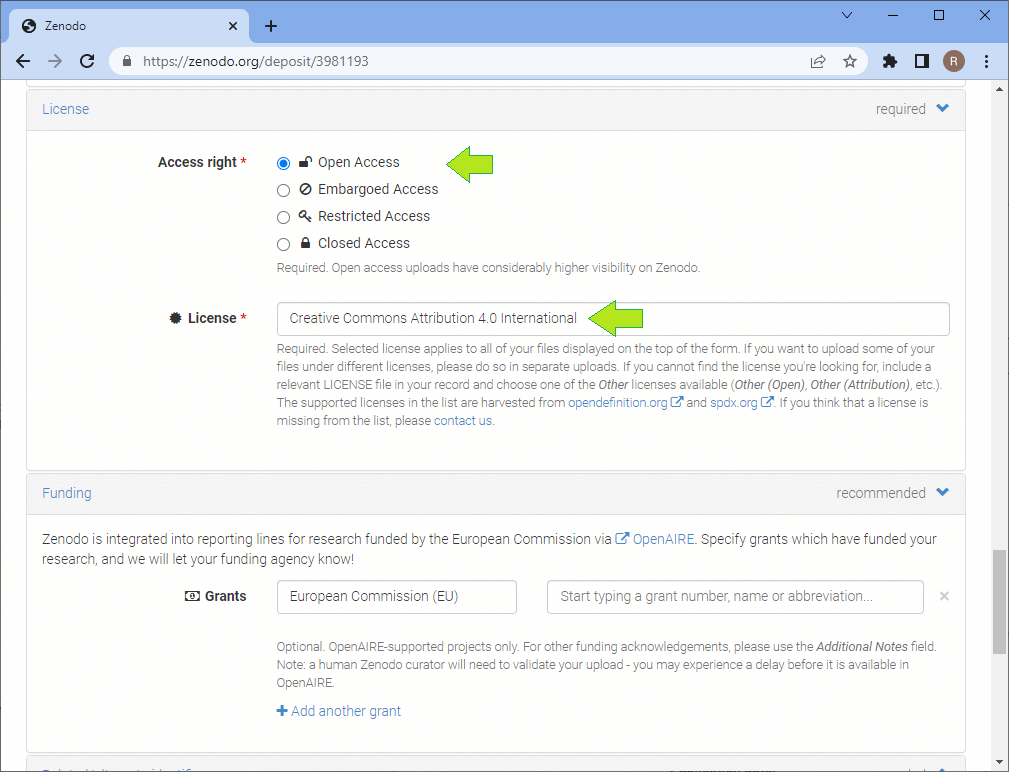Pick the Closed Access option
The height and width of the screenshot is (772, 1009).
click(x=284, y=244)
